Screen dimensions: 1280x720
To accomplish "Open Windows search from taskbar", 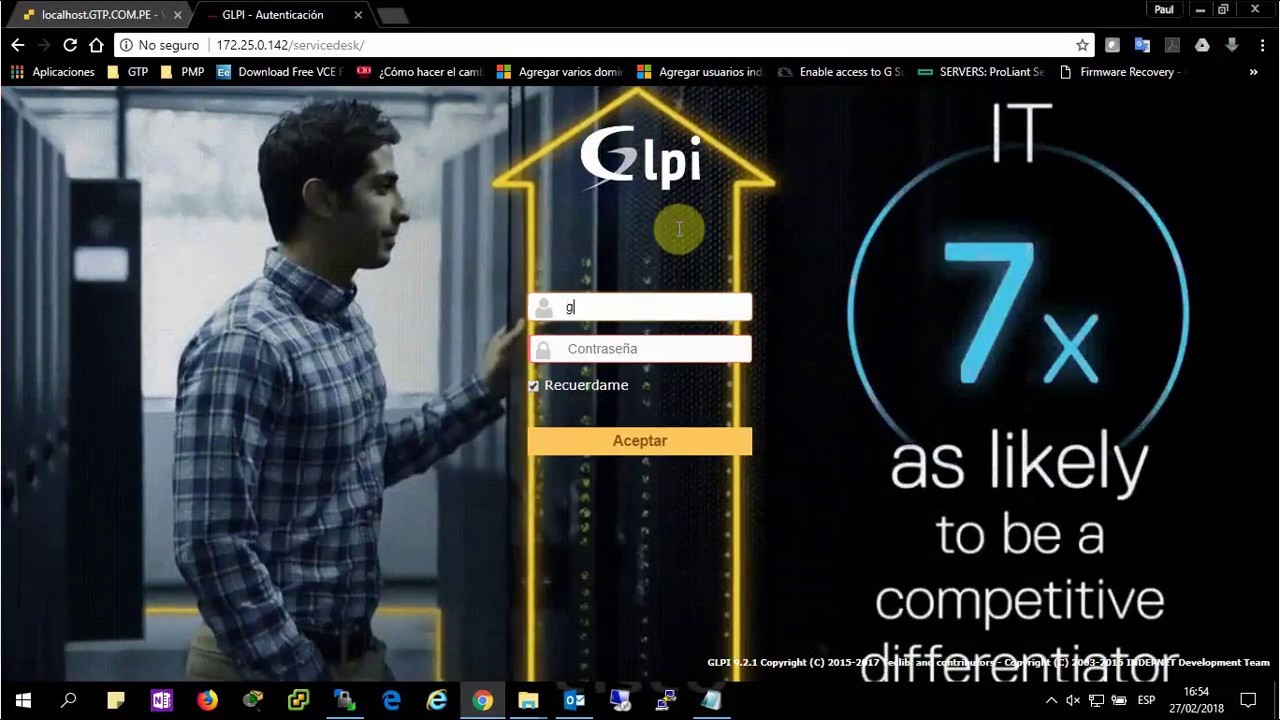I will [69, 700].
